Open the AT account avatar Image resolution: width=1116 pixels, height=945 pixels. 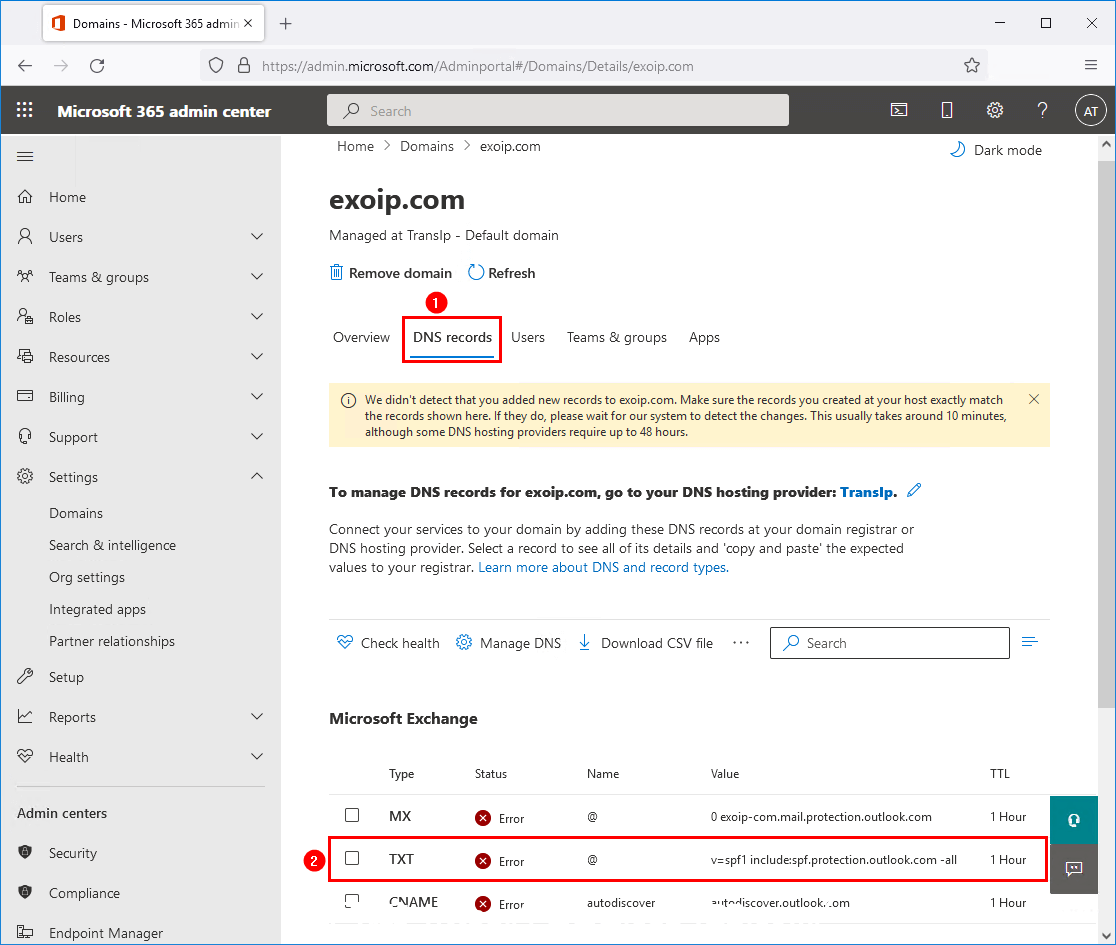[1090, 111]
